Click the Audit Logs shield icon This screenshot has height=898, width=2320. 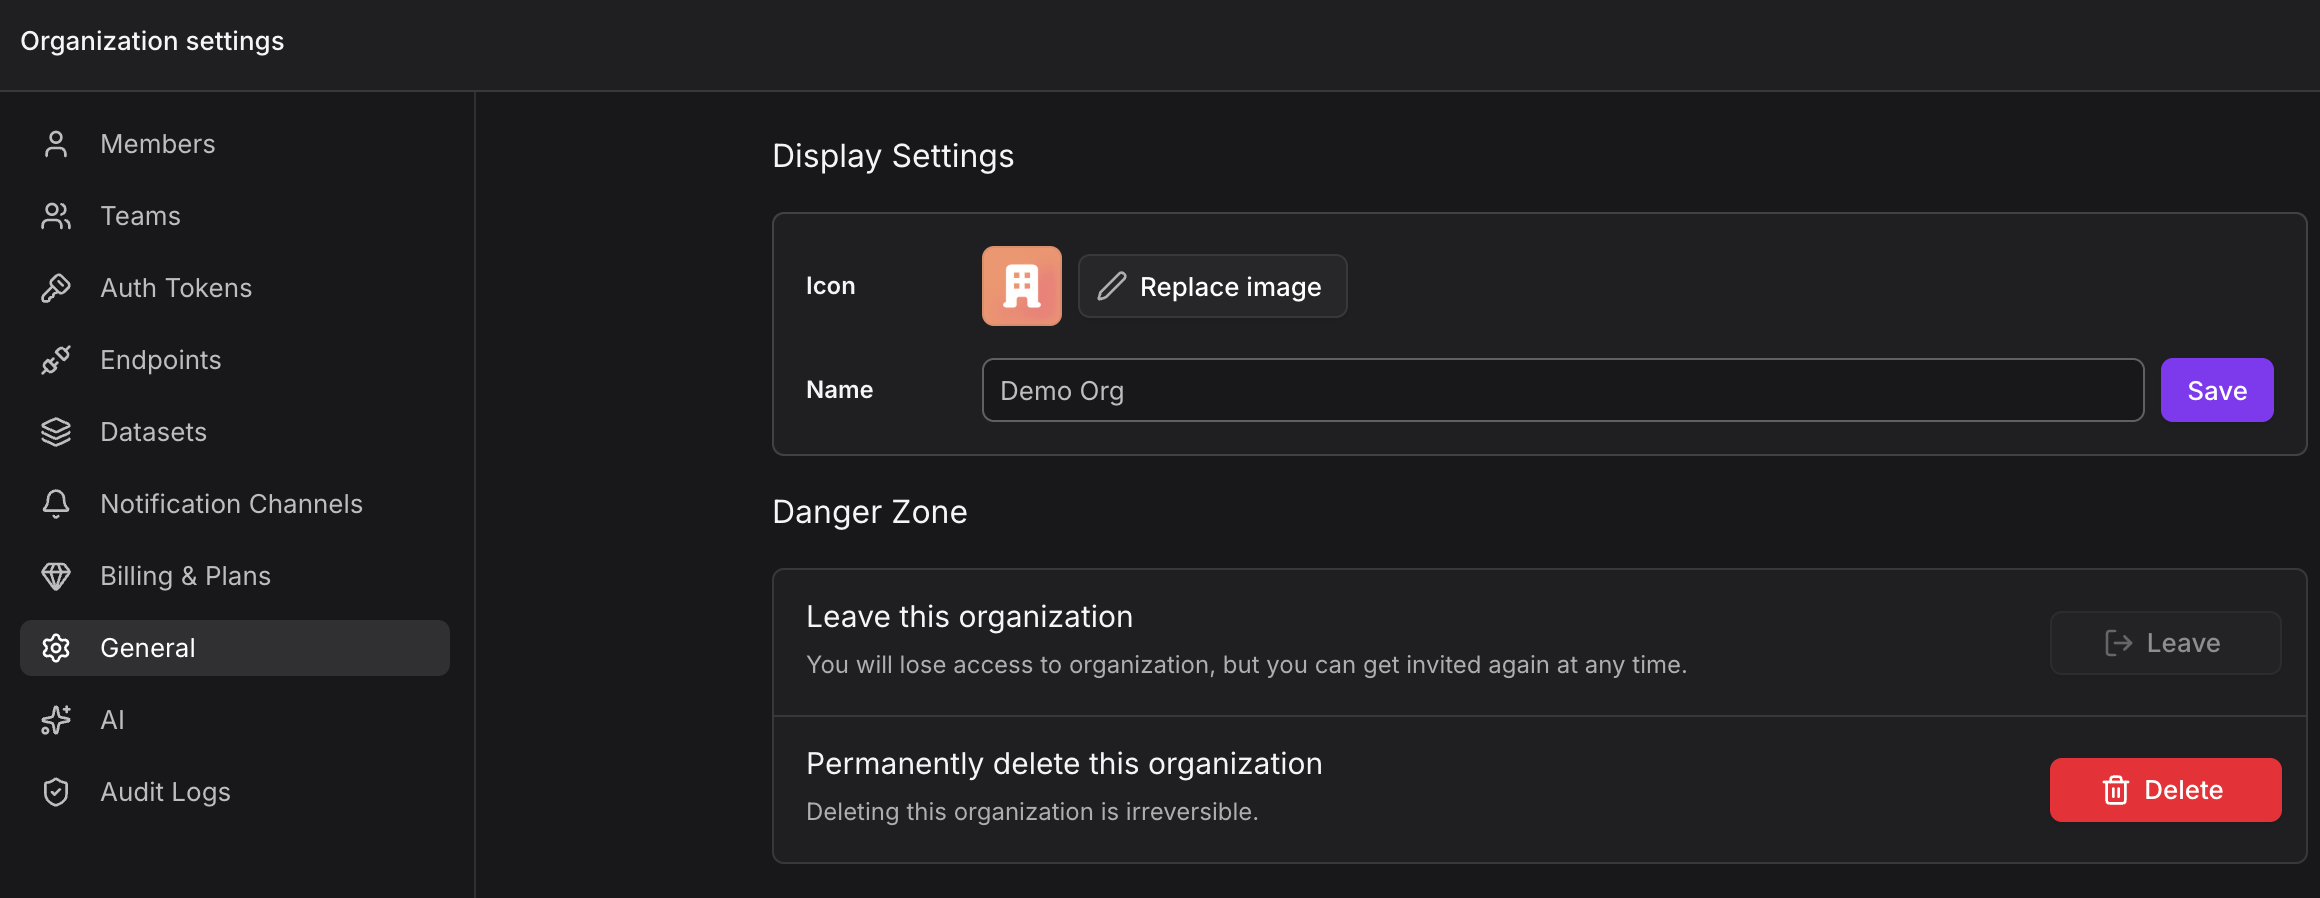[x=56, y=792]
